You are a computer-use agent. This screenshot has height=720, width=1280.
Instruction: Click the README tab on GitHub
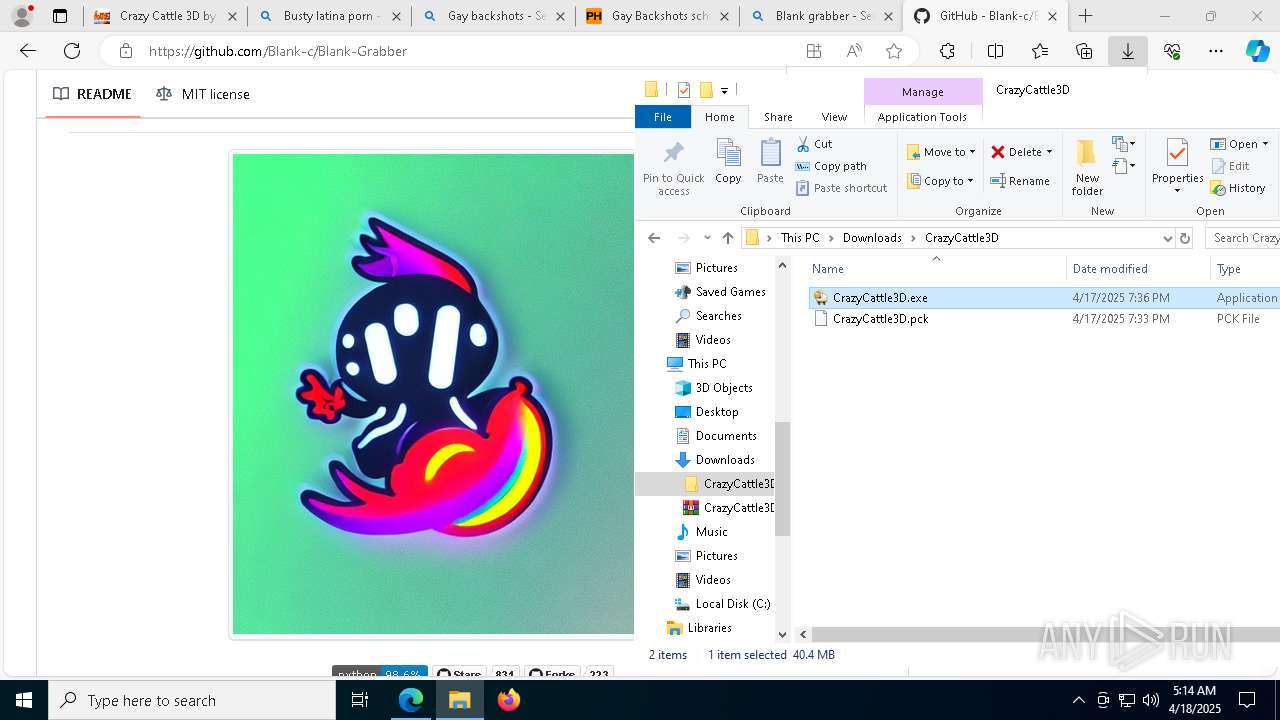coord(92,94)
